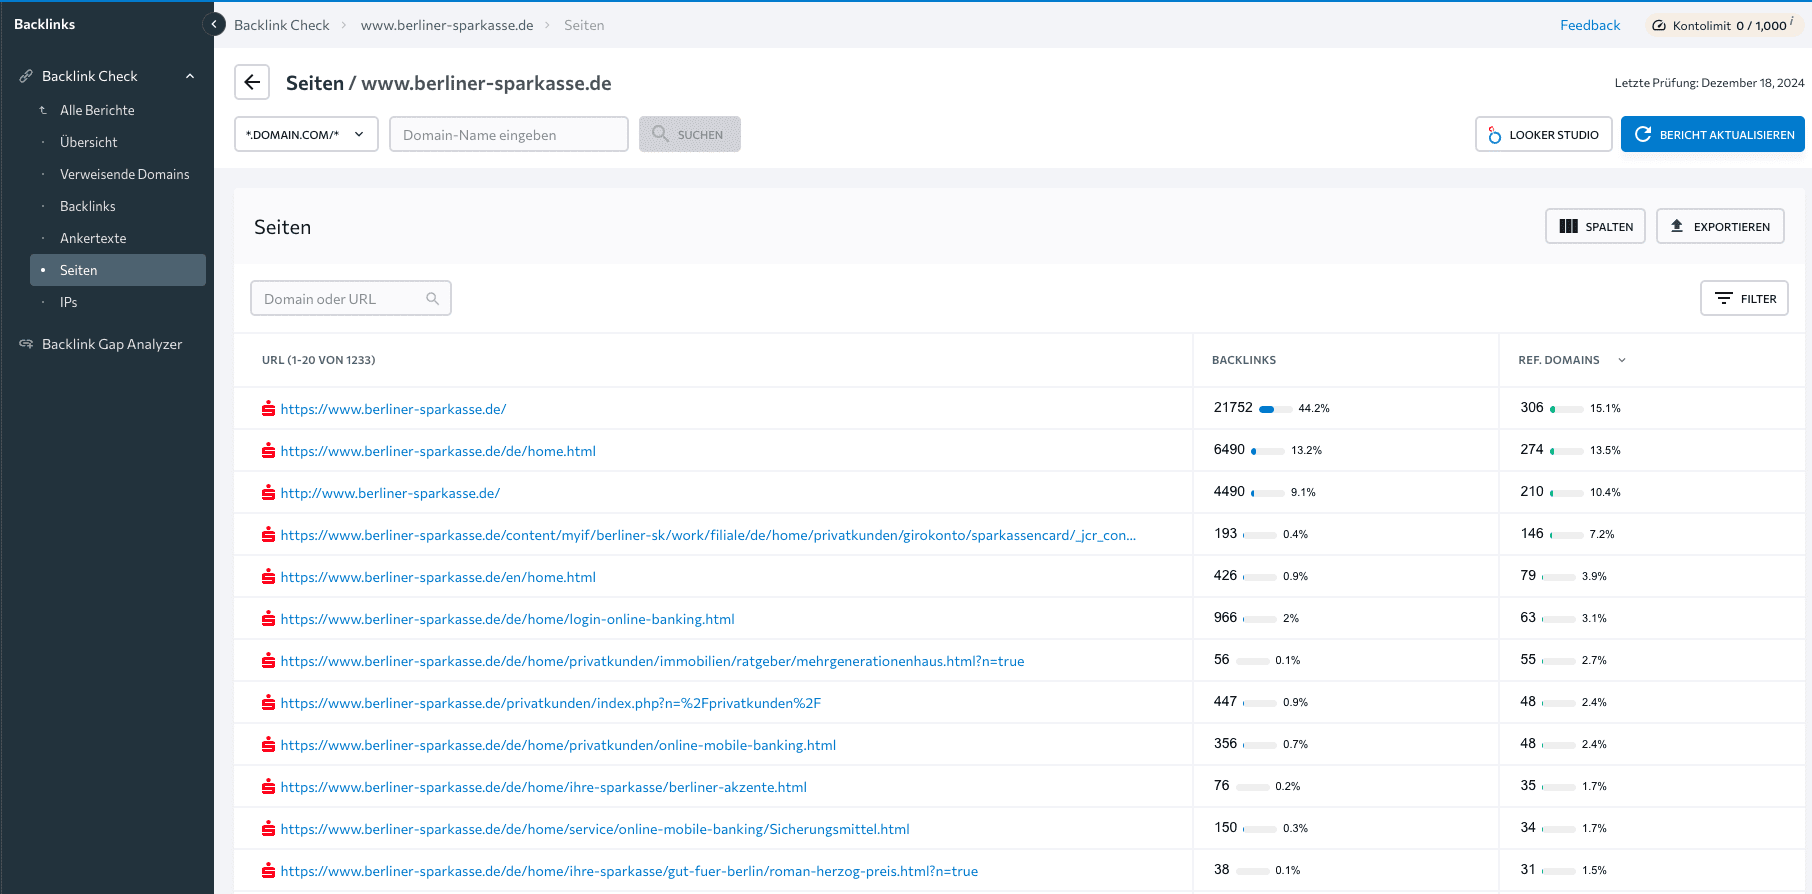Click the 44.2% backlinks progress bar
1812x894 pixels.
(1275, 409)
